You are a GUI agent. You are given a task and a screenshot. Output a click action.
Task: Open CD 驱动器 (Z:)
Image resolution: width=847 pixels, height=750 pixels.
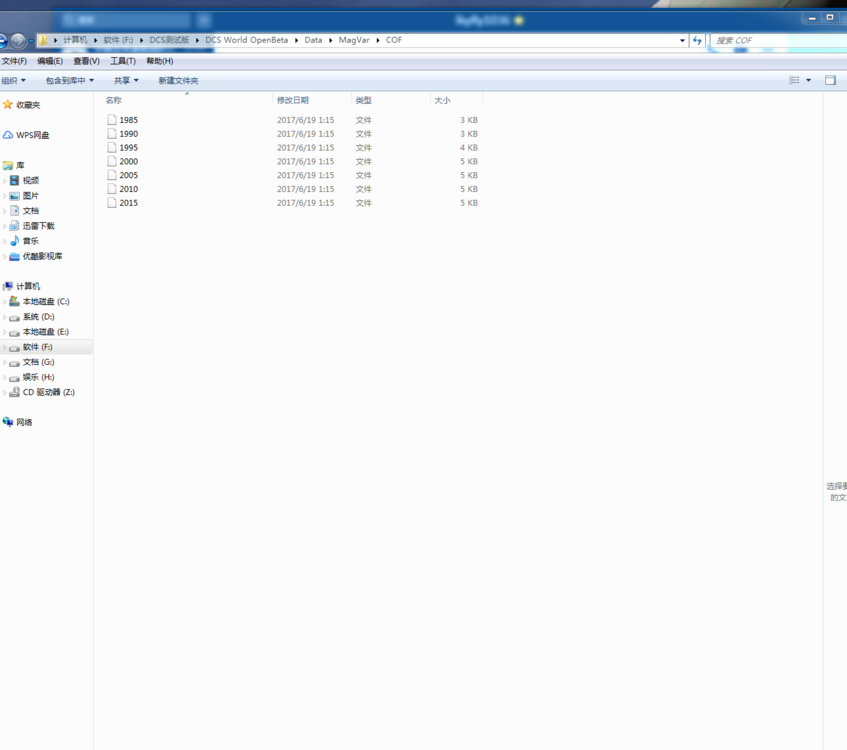pyautogui.click(x=49, y=392)
